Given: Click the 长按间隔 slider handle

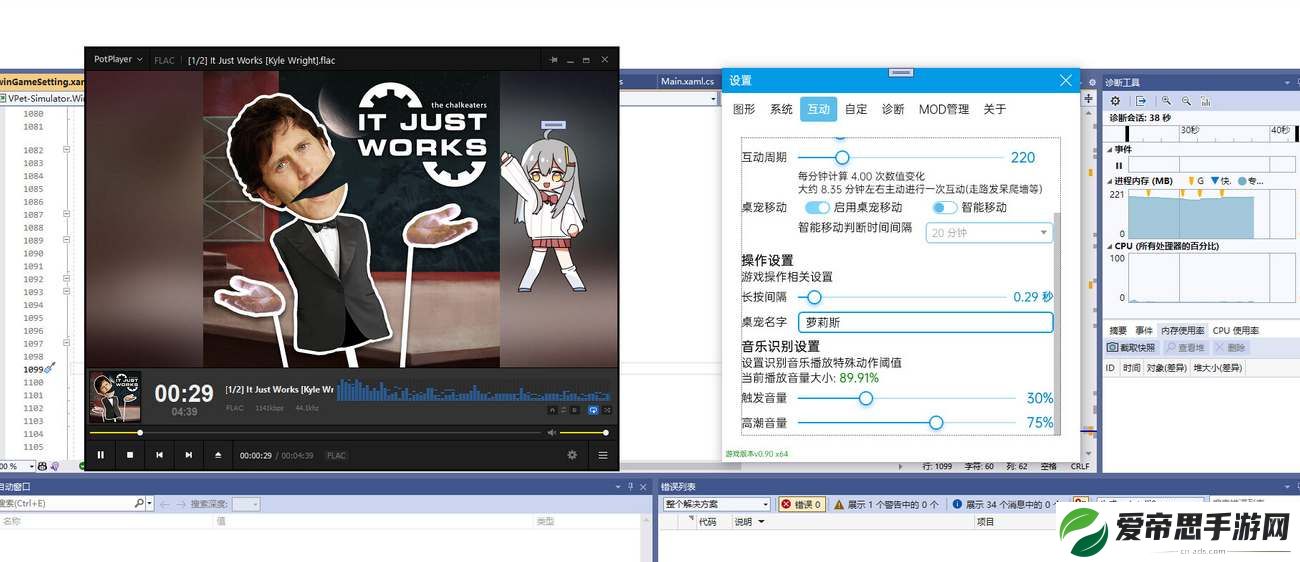Looking at the screenshot, I should pos(814,297).
